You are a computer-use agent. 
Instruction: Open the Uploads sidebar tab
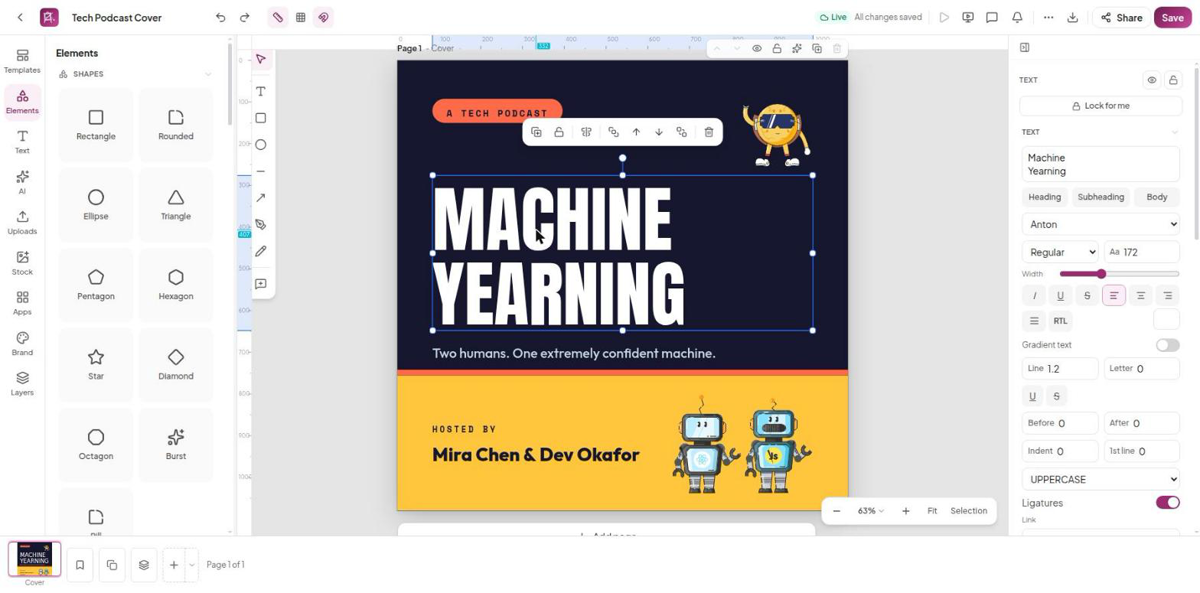[x=22, y=222]
